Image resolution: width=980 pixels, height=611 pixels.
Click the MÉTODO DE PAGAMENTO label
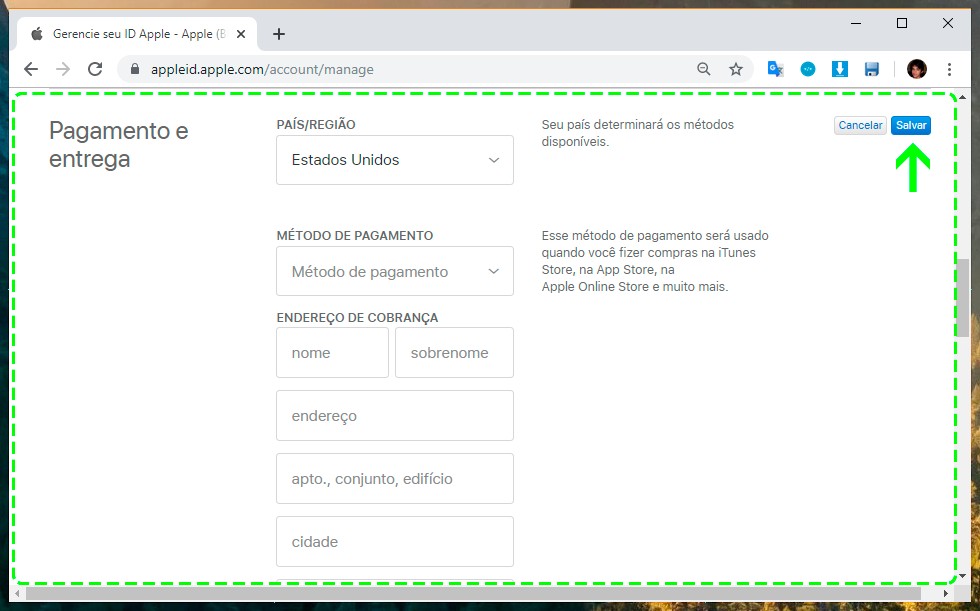354,236
